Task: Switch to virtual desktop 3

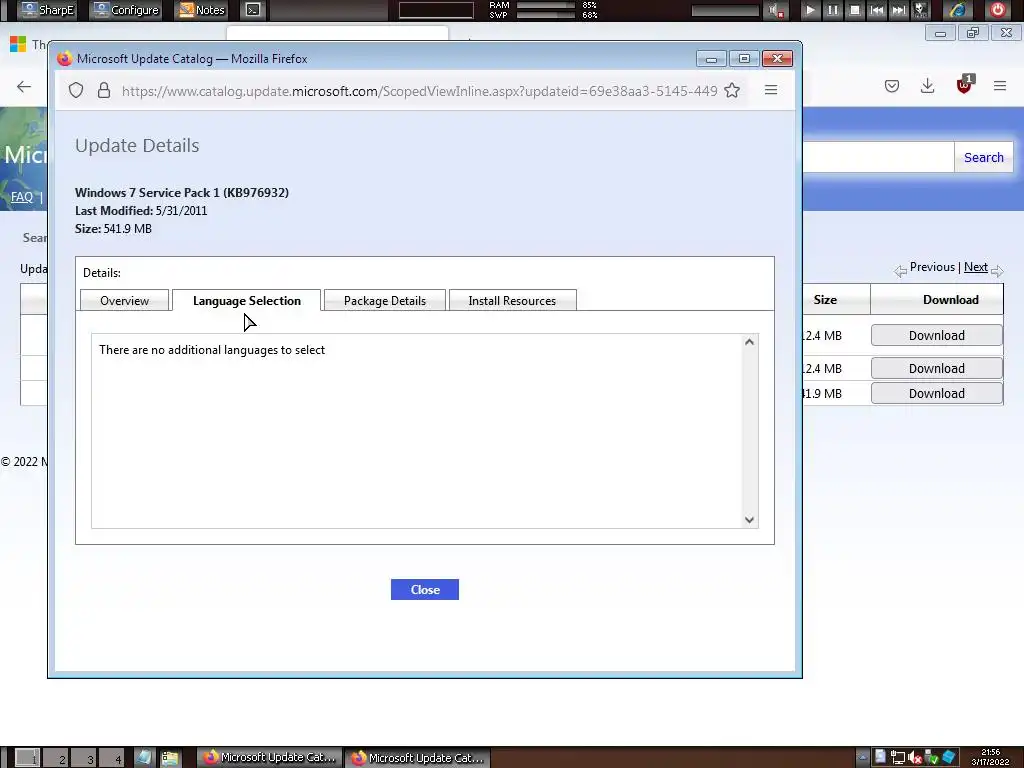Action: click(x=84, y=758)
